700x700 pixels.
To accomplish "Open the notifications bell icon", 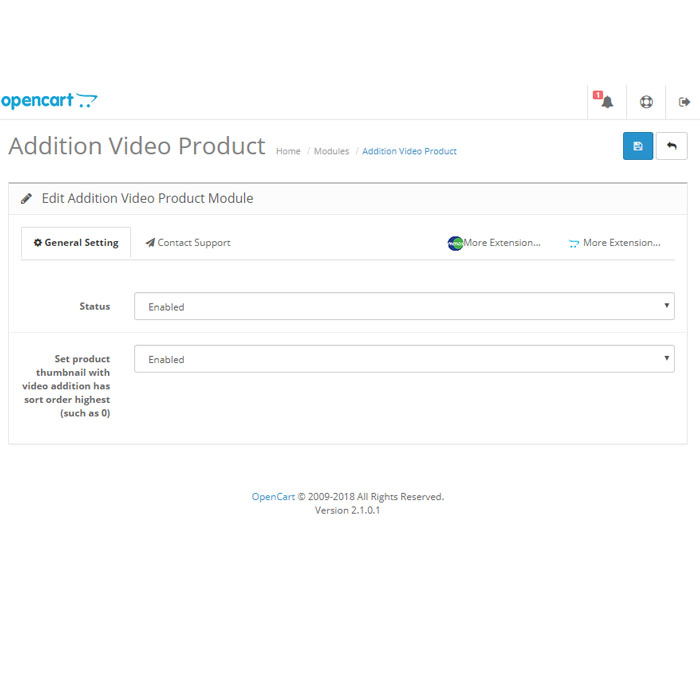I will [x=606, y=101].
